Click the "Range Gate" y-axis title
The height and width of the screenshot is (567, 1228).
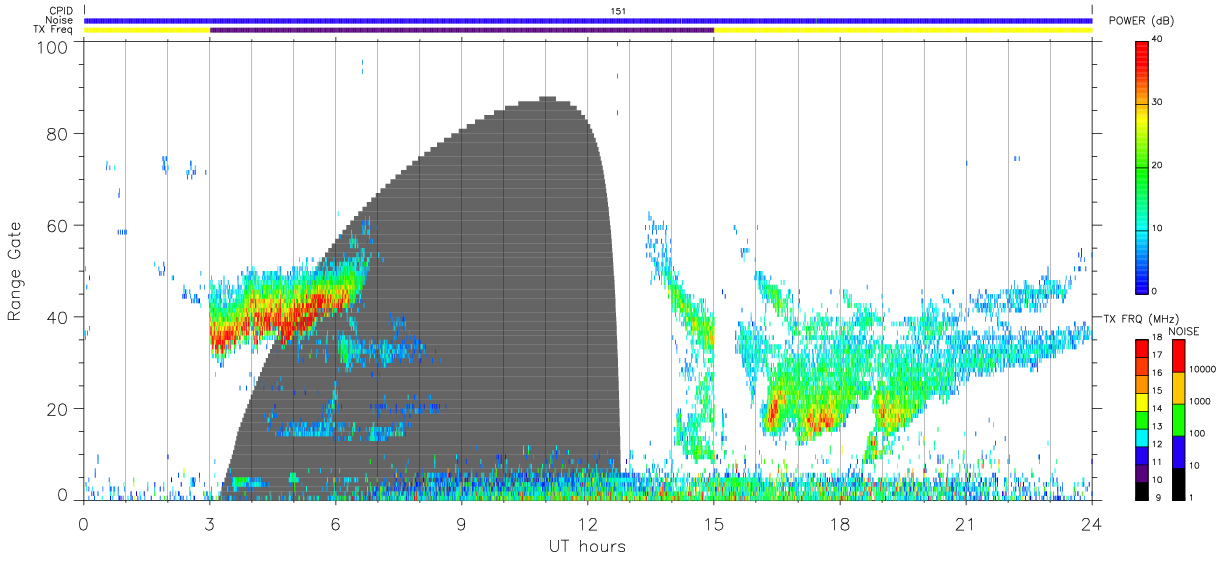pos(16,272)
